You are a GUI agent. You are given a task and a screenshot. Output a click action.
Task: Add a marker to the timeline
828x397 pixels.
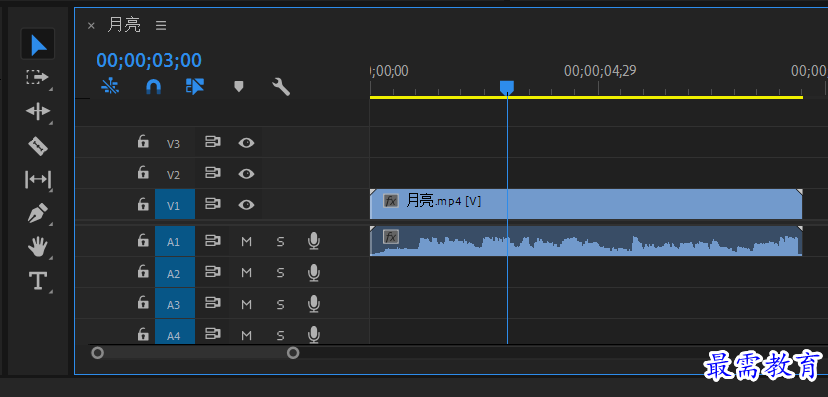239,87
